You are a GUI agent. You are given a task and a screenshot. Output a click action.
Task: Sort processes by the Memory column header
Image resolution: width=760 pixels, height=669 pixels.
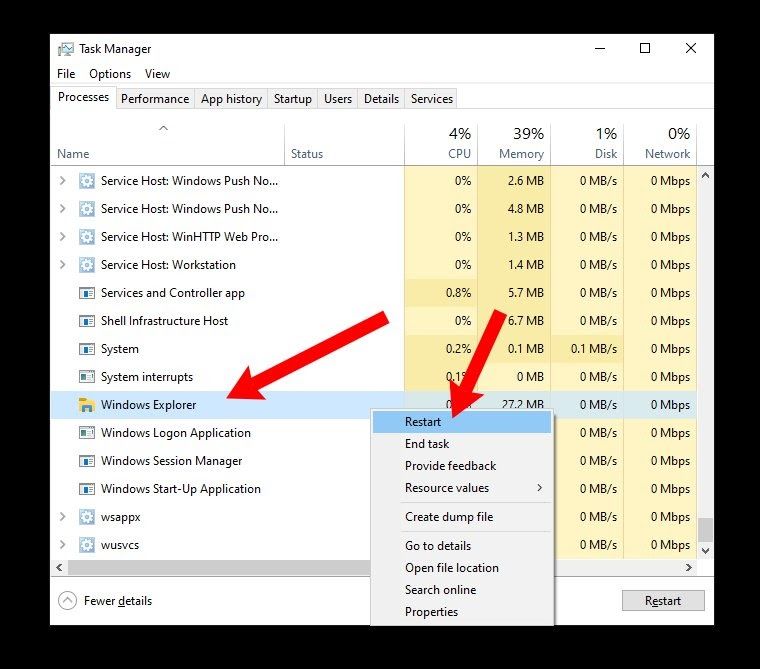pos(513,143)
